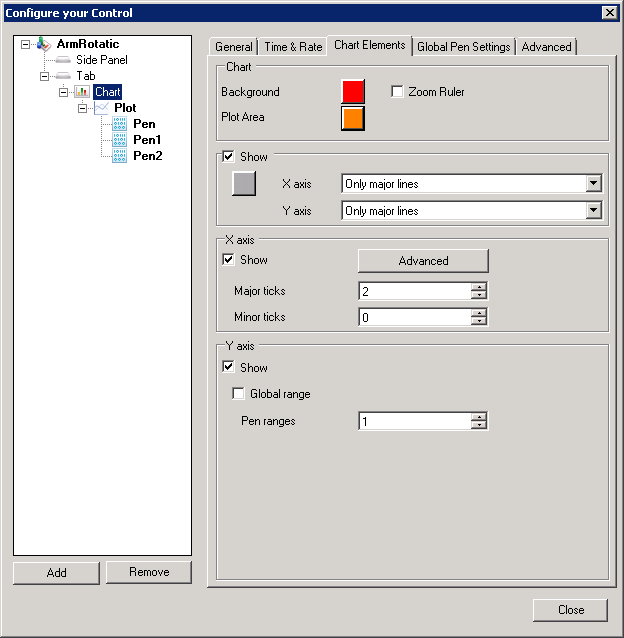The image size is (624, 638).
Task: Click the Plot node icon
Action: 101,108
